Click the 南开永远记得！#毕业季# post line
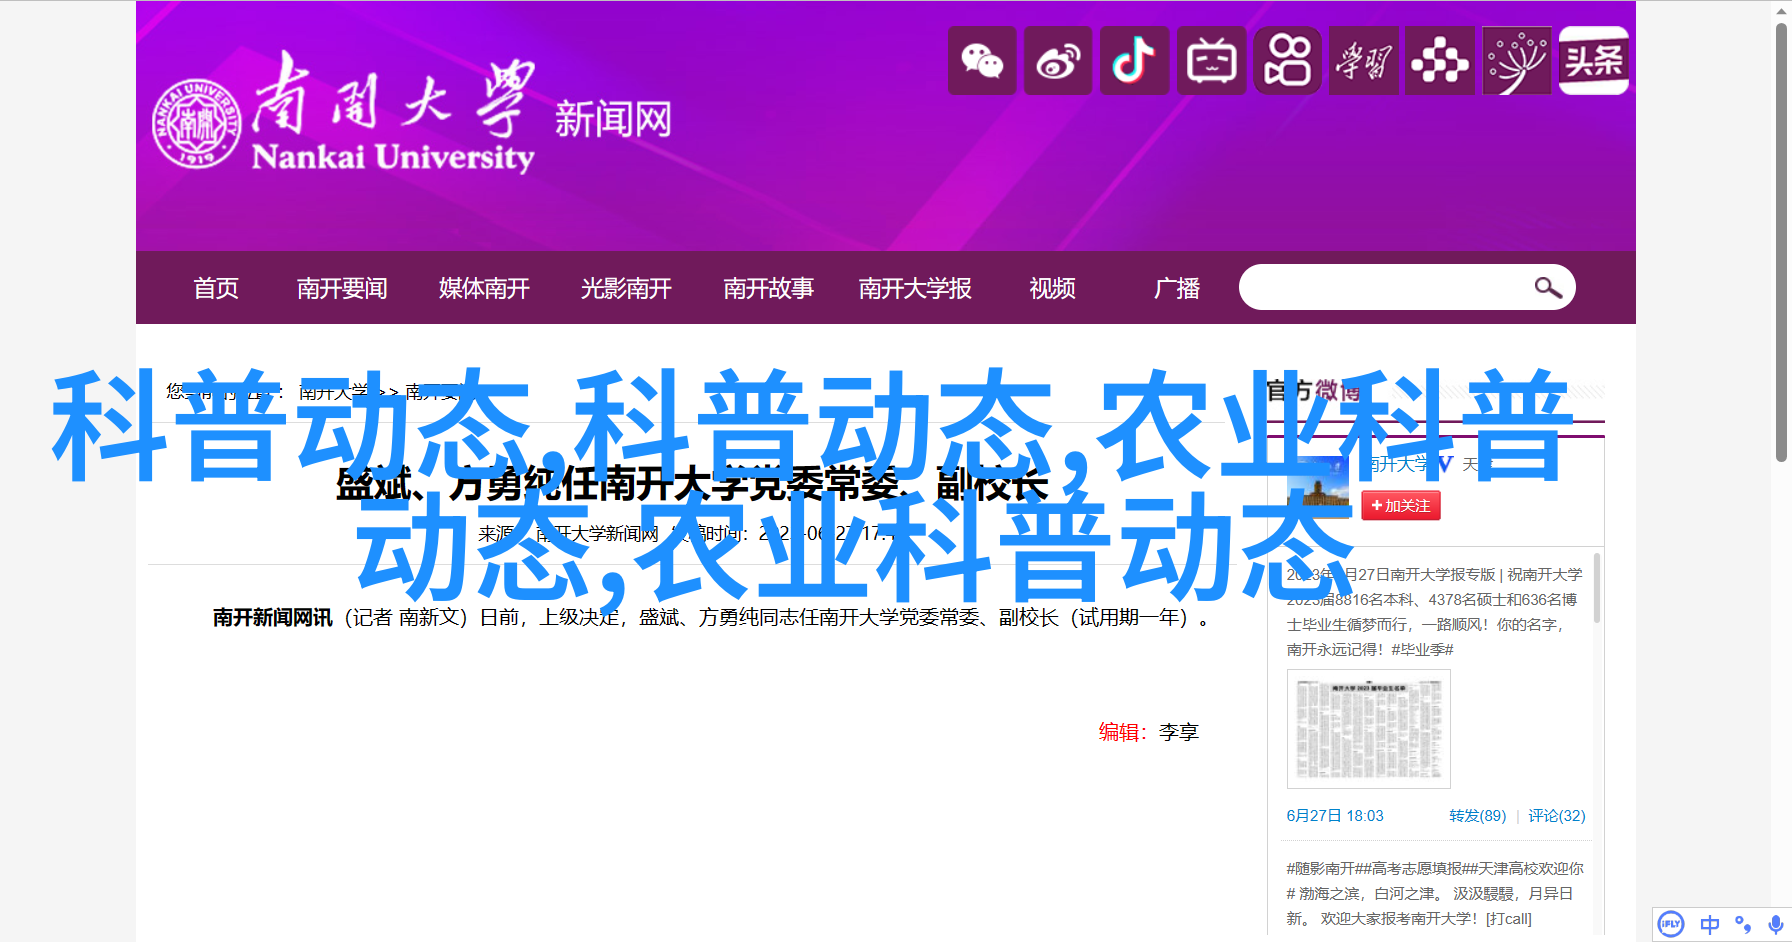The width and height of the screenshot is (1792, 942). 1370,650
